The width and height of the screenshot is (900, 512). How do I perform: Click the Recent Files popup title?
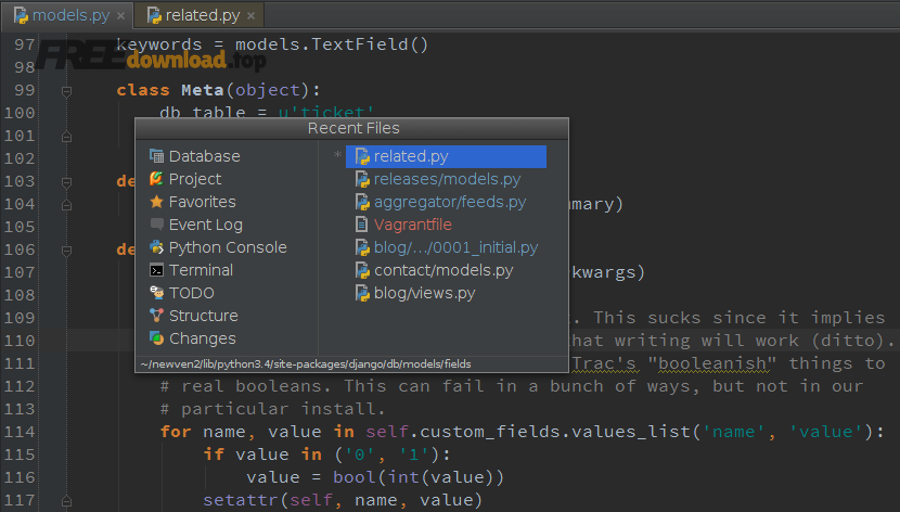(353, 128)
